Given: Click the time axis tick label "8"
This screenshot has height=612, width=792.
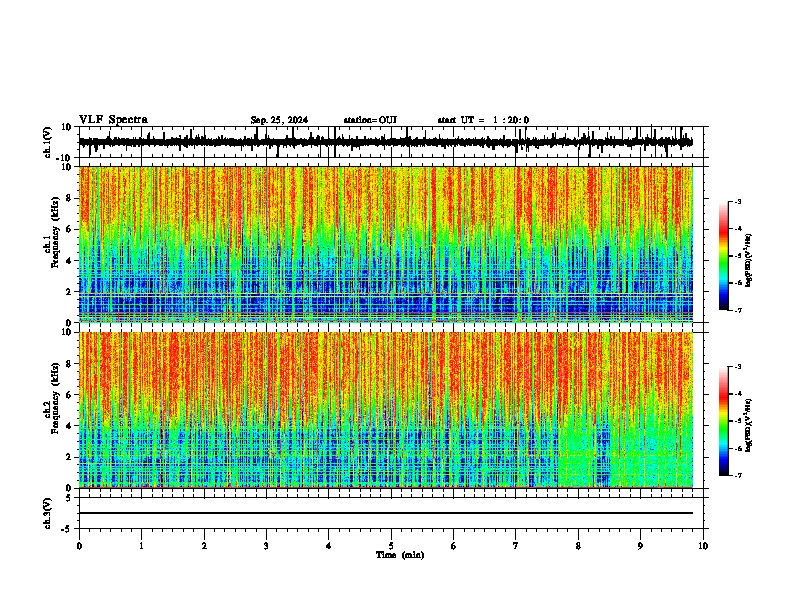Looking at the screenshot, I should coord(578,546).
